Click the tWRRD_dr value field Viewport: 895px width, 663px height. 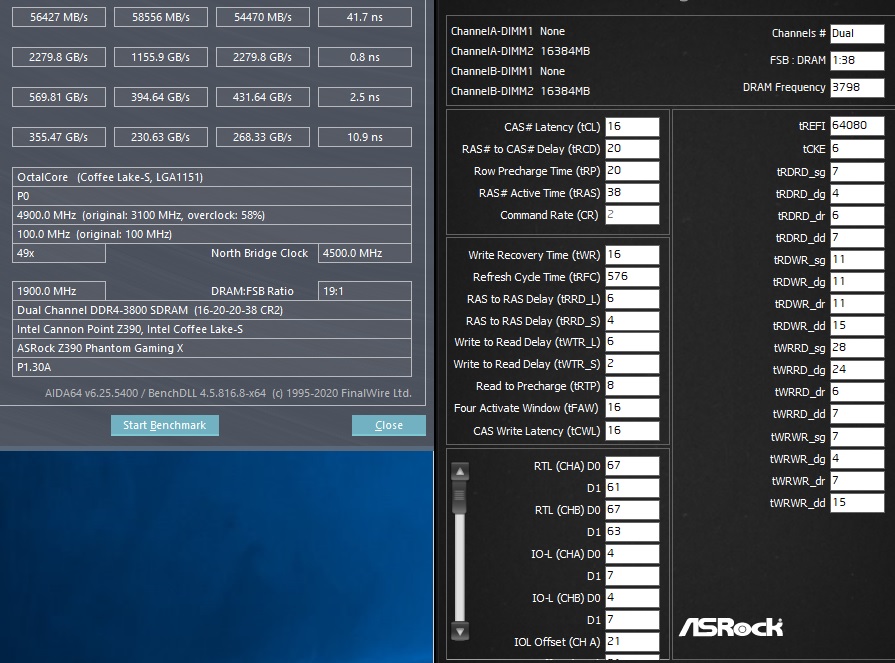click(857, 391)
